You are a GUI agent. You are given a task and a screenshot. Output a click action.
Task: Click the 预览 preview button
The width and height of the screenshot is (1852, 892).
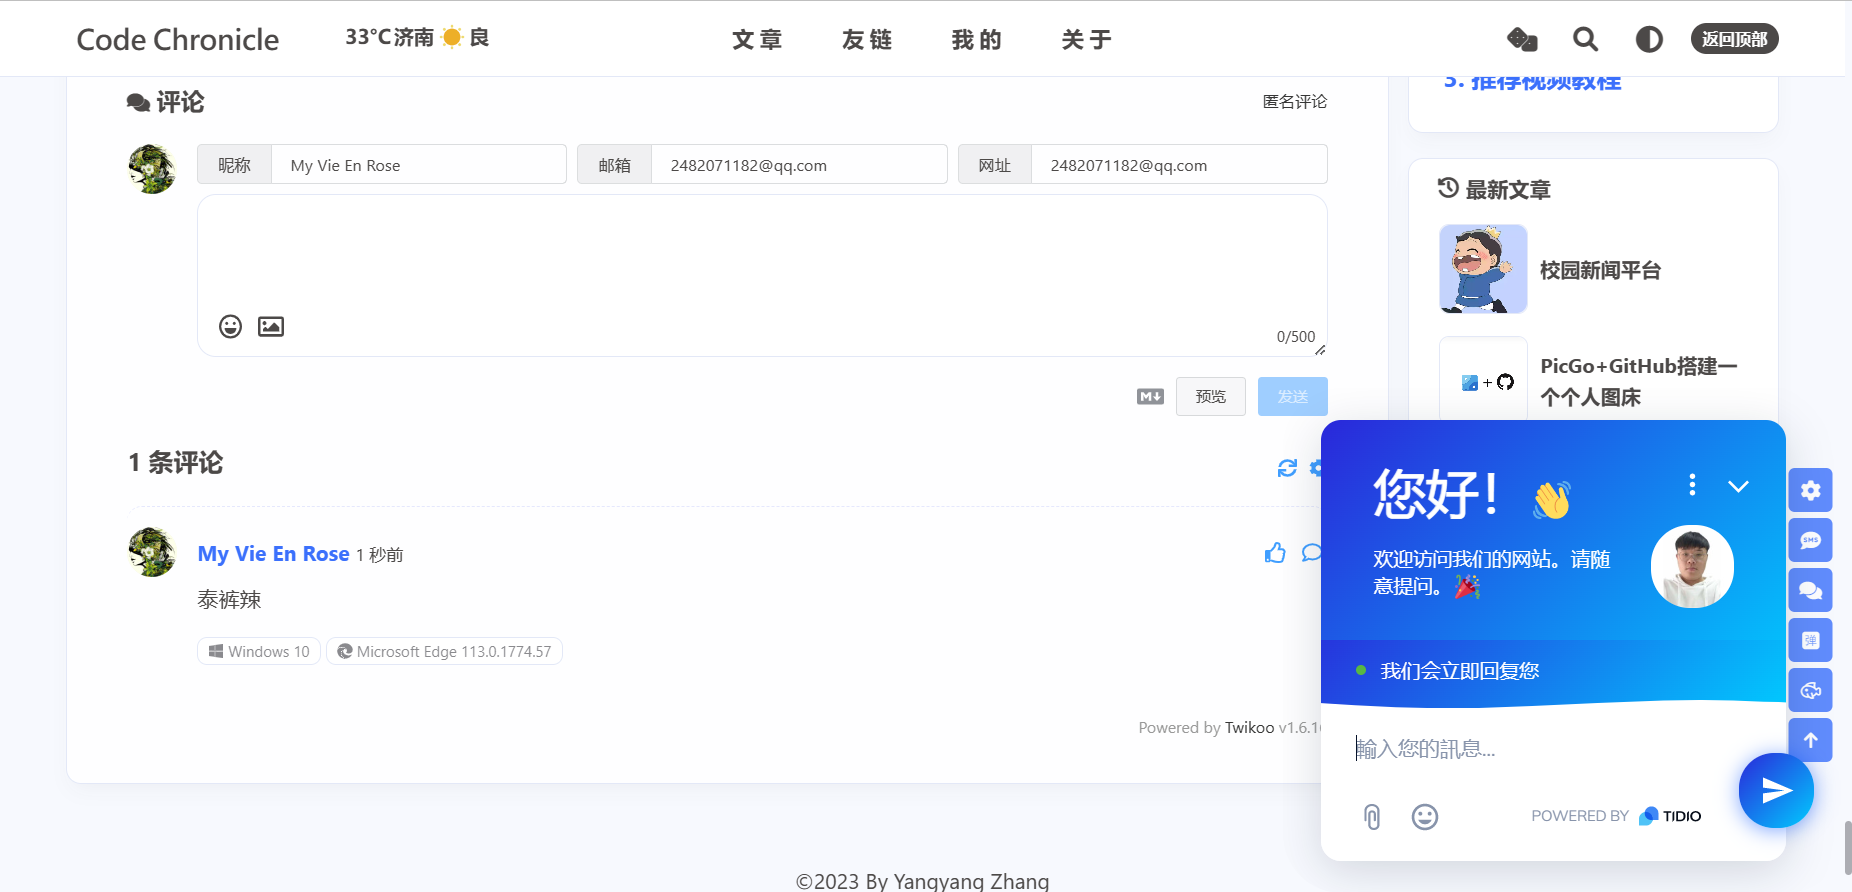point(1210,397)
